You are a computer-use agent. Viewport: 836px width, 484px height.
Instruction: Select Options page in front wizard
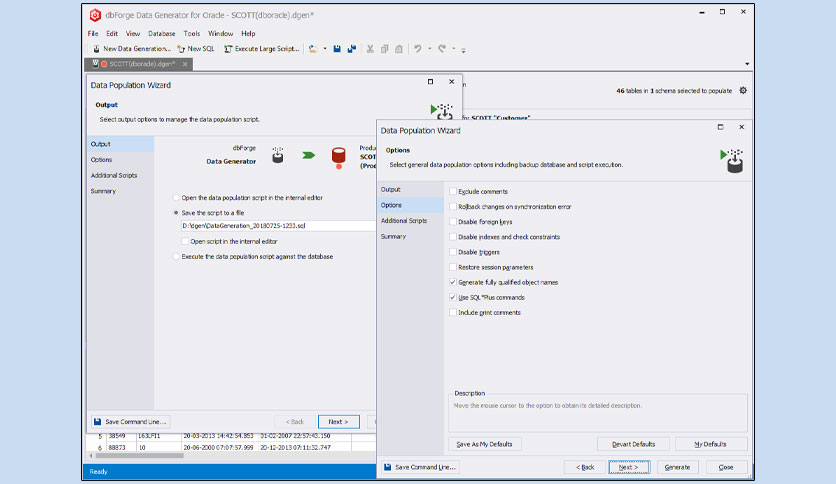click(x=410, y=205)
